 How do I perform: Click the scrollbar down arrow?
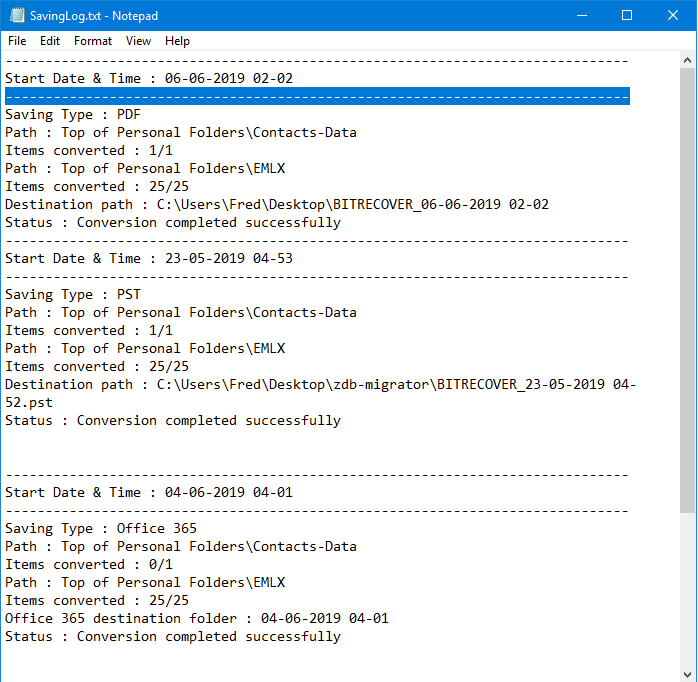pyautogui.click(x=687, y=674)
